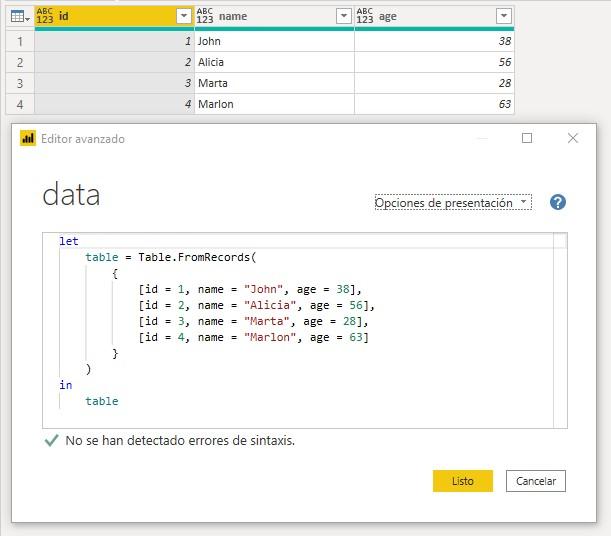Click the age cell with value 28
Viewport: 611px width, 536px height.
(434, 83)
